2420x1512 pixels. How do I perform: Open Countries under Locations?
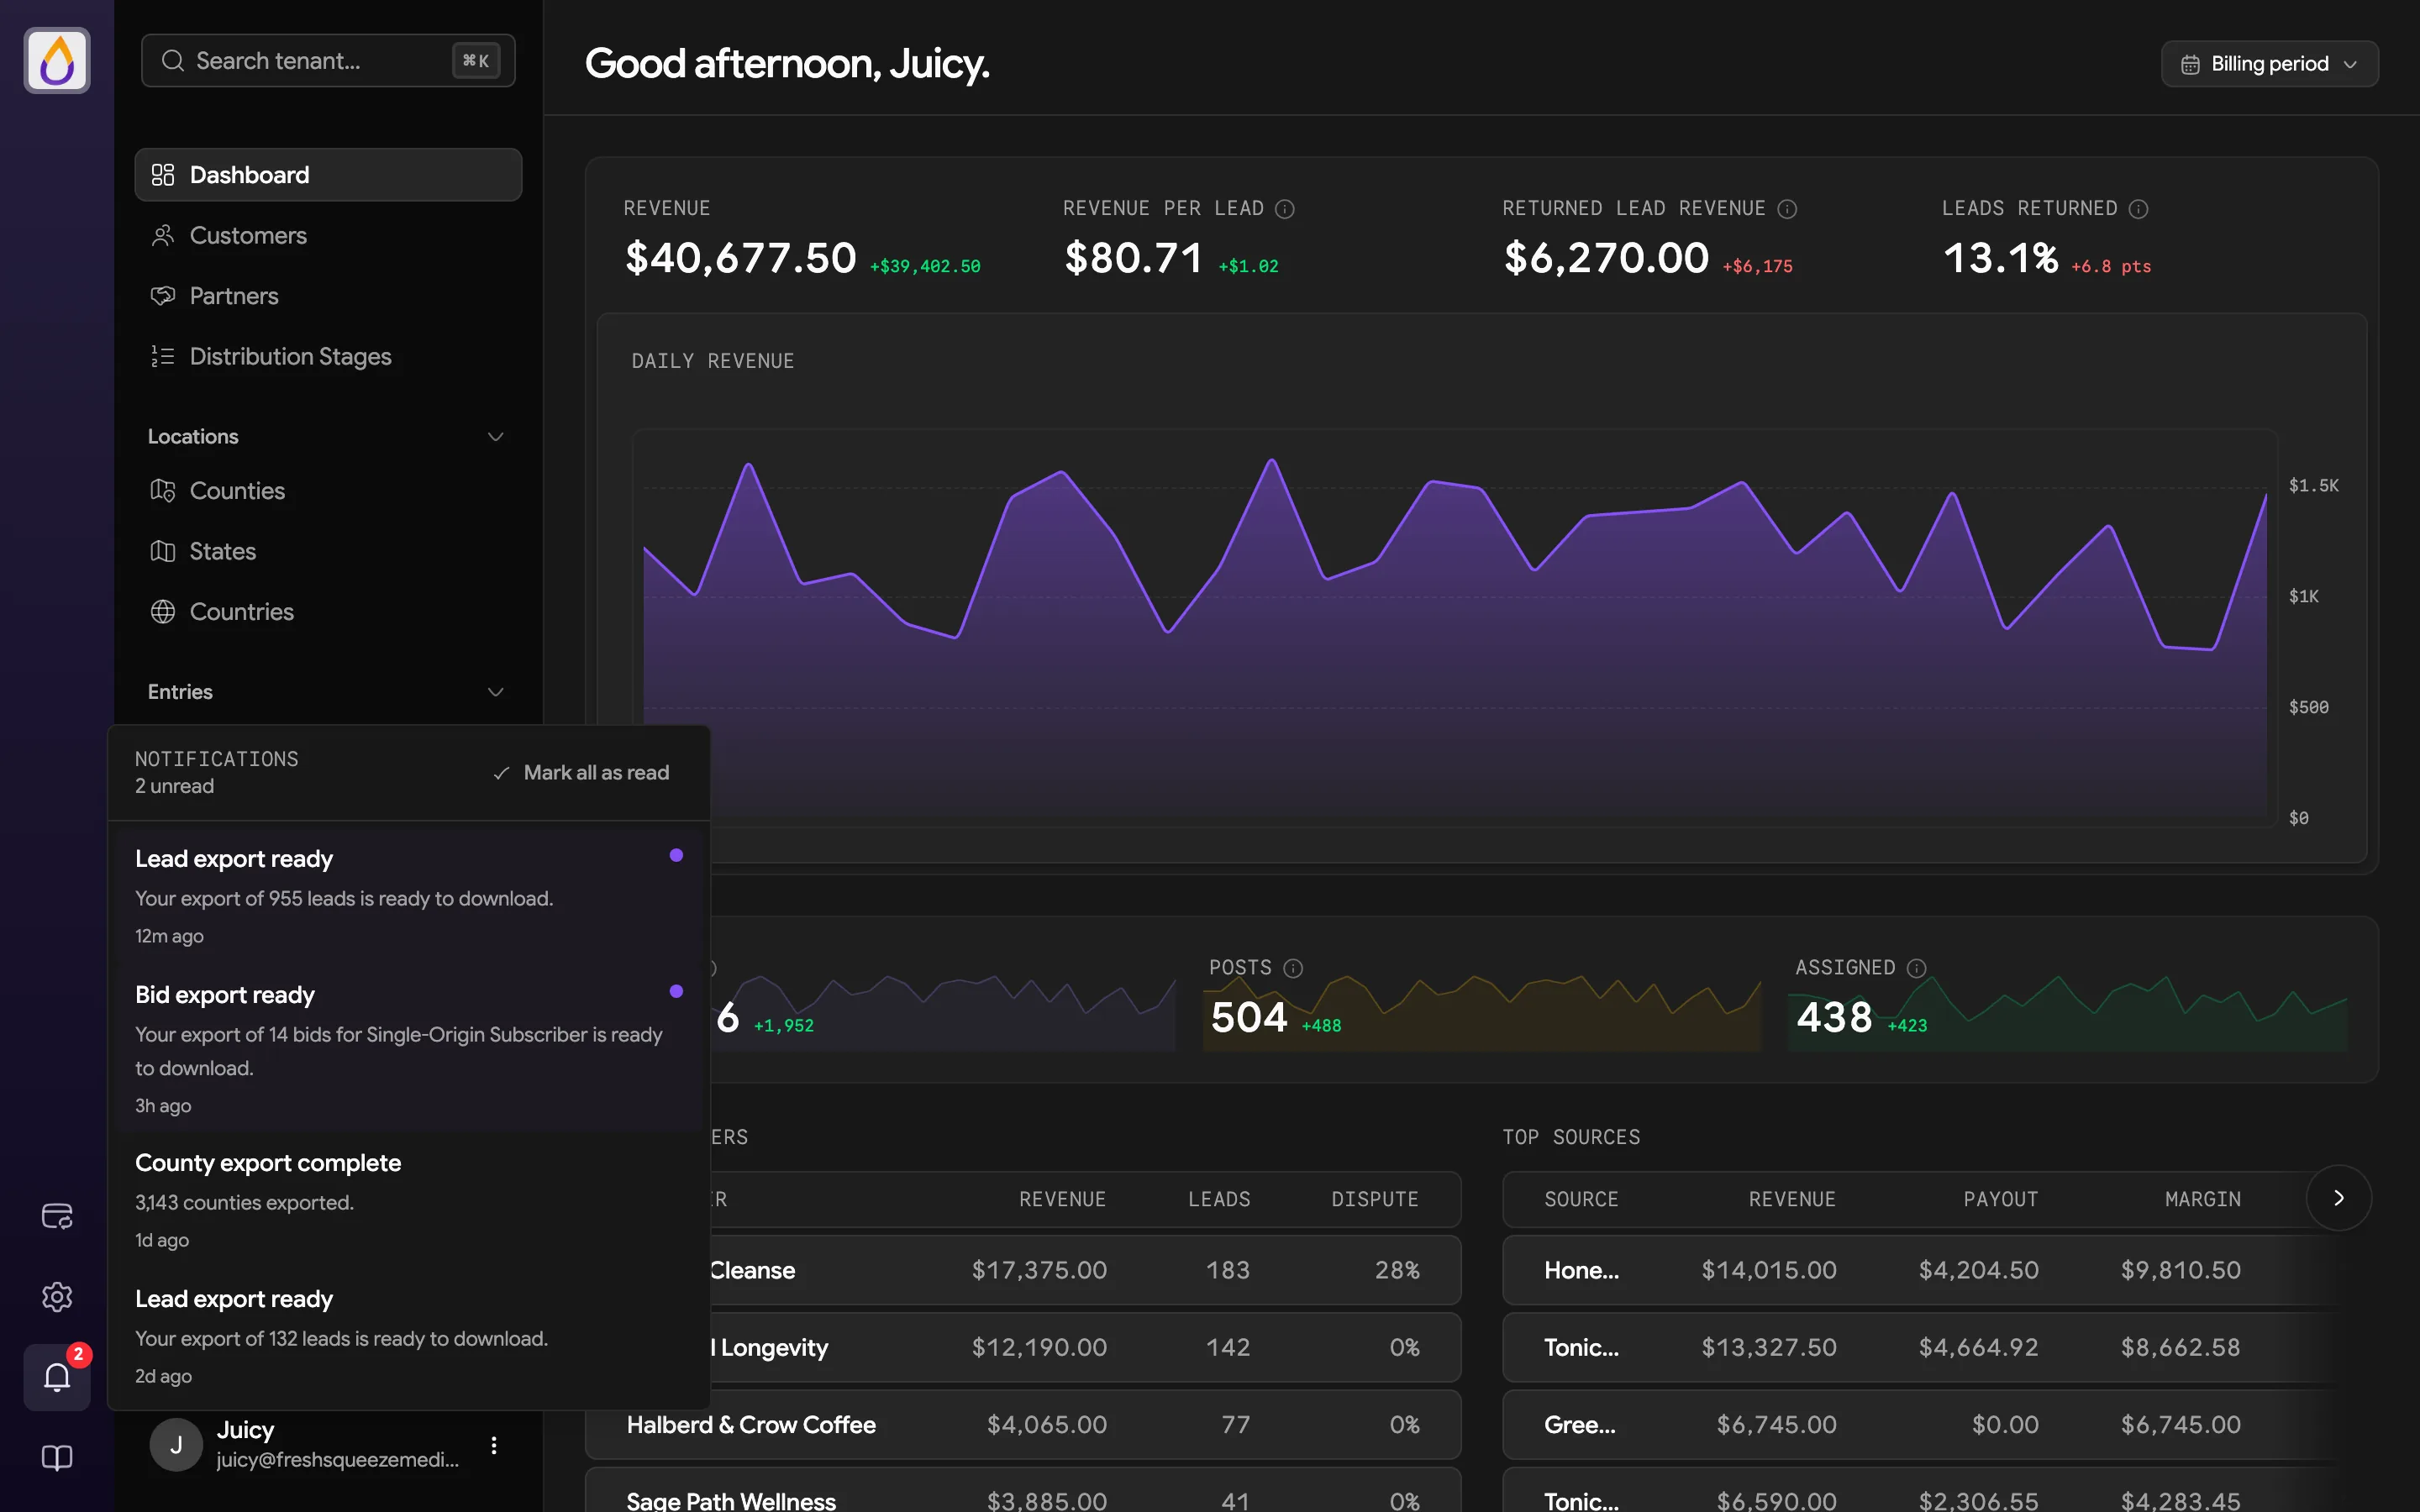click(x=328, y=612)
